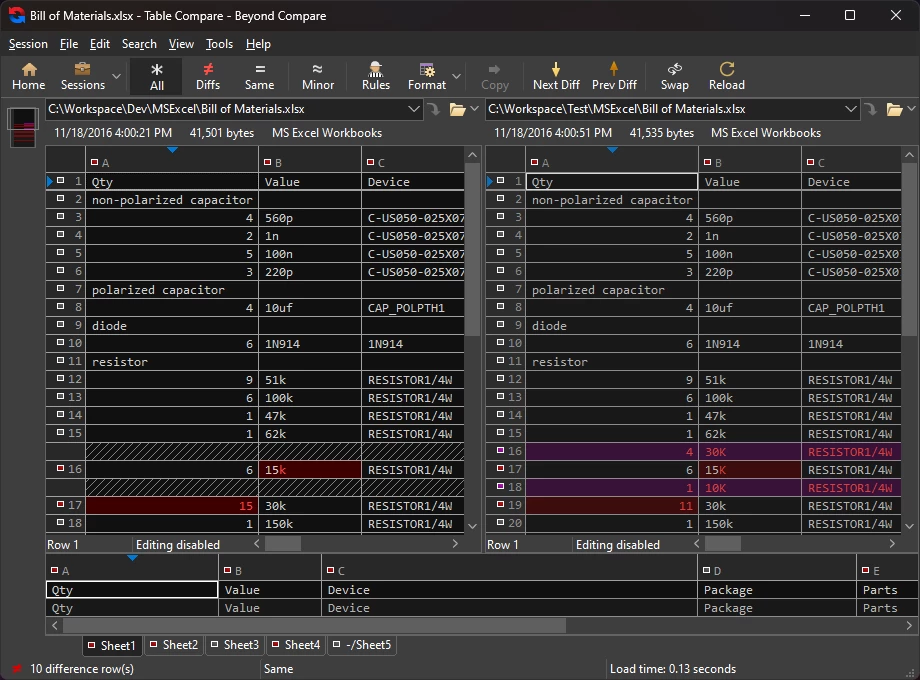The height and width of the screenshot is (680, 920).
Task: Switch to the Sheet3 tab
Action: (x=235, y=645)
